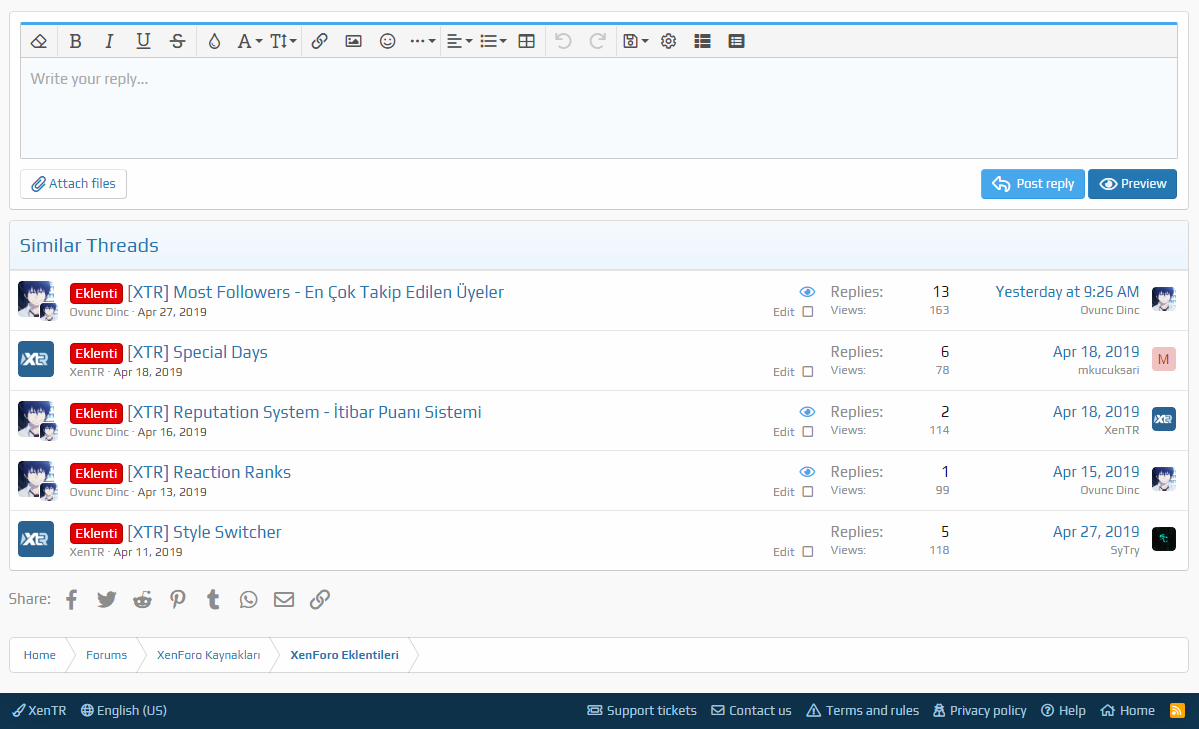Image resolution: width=1199 pixels, height=729 pixels.
Task: Go to XenForo Kaynakları breadcrumb
Action: tap(208, 655)
